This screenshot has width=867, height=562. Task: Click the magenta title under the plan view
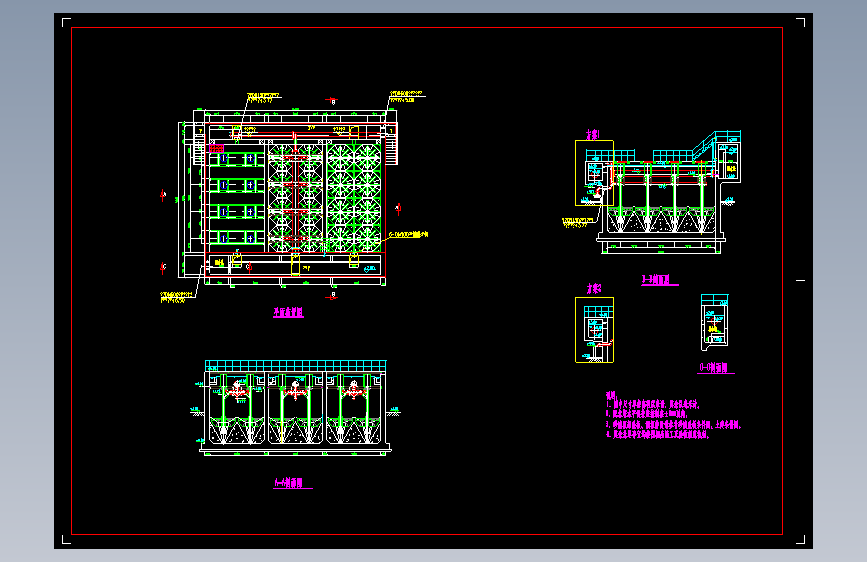click(288, 313)
